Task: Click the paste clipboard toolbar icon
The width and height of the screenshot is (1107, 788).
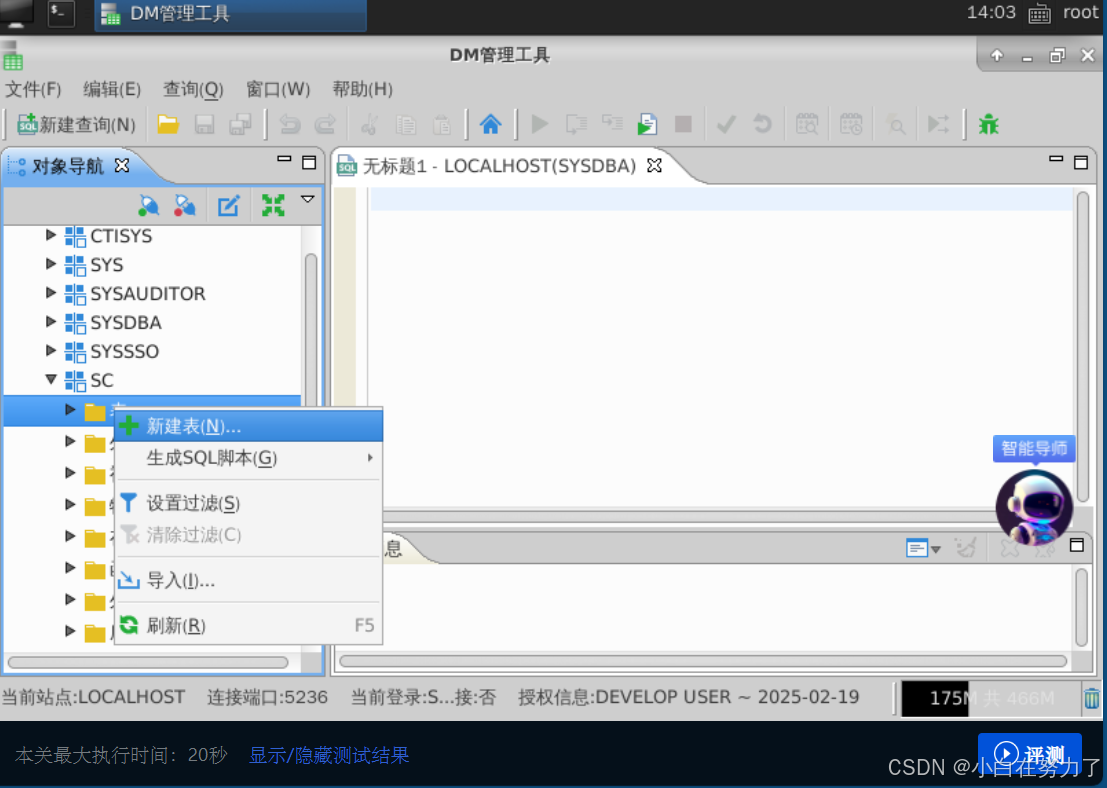Action: (442, 125)
